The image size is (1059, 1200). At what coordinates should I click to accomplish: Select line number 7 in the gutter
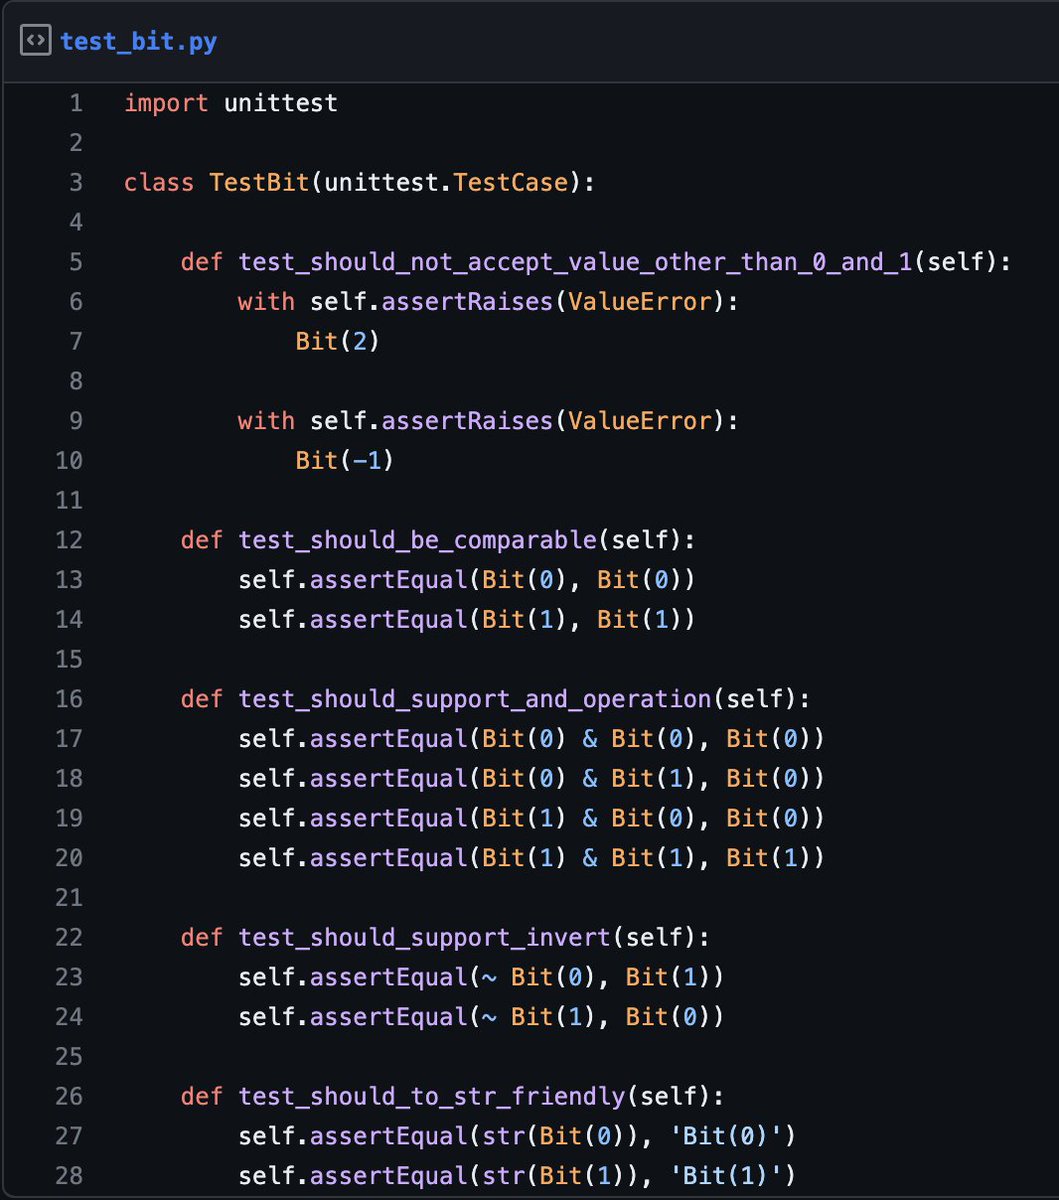pyautogui.click(x=75, y=341)
